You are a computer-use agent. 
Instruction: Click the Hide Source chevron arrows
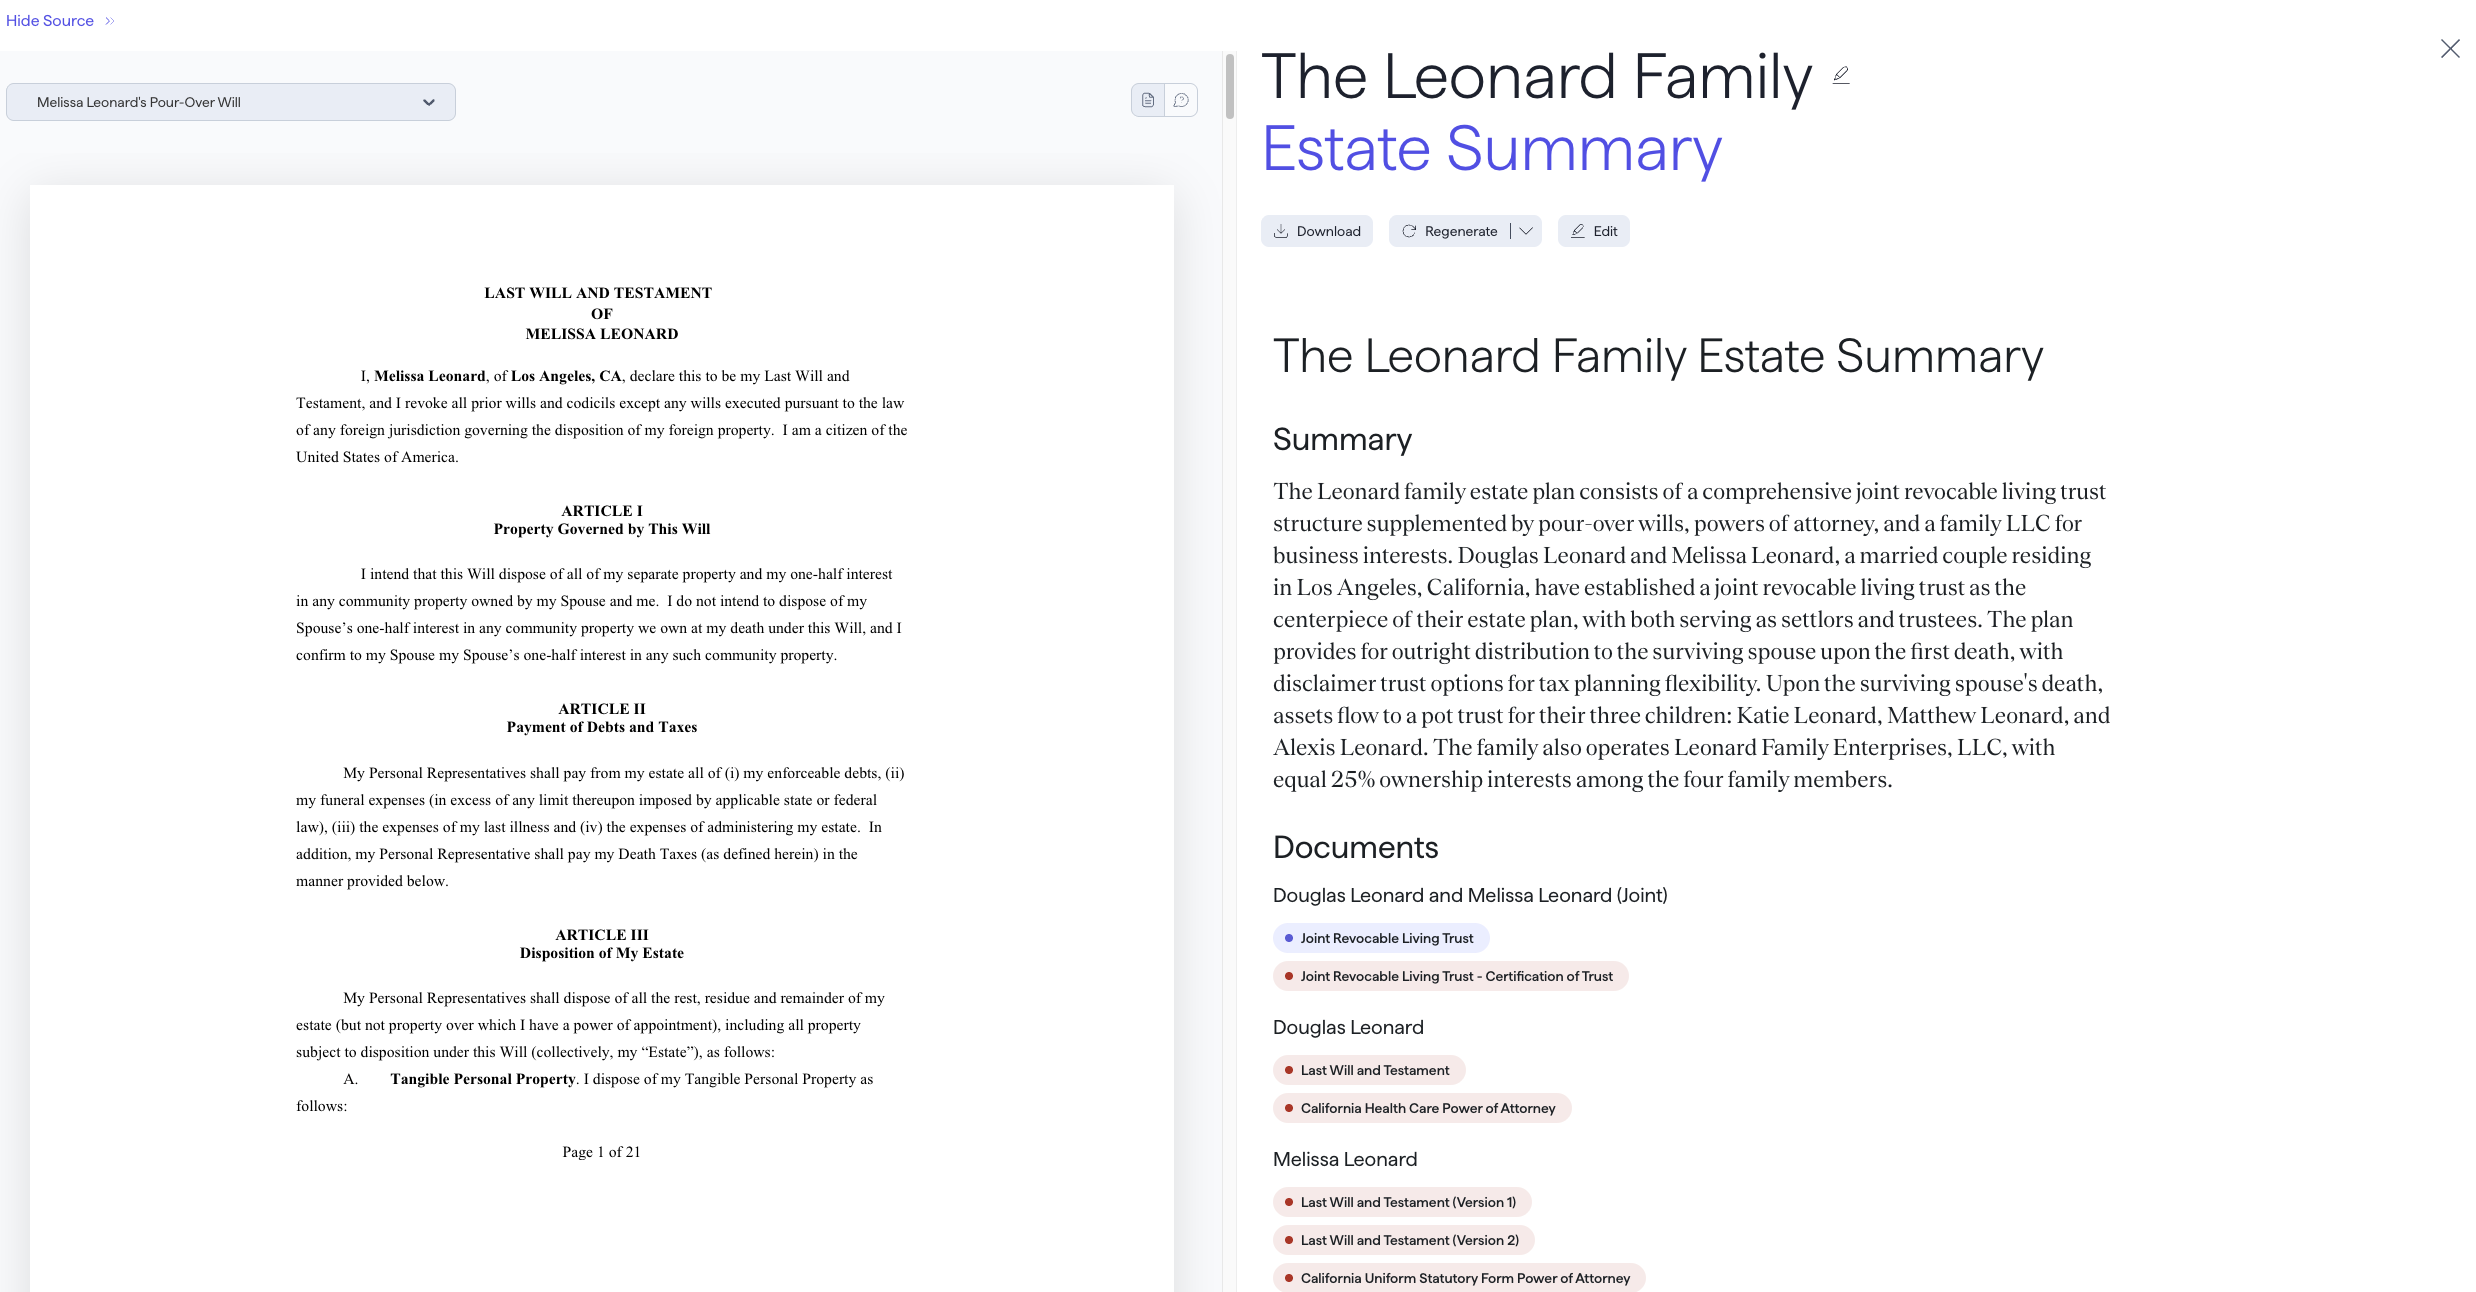click(110, 21)
